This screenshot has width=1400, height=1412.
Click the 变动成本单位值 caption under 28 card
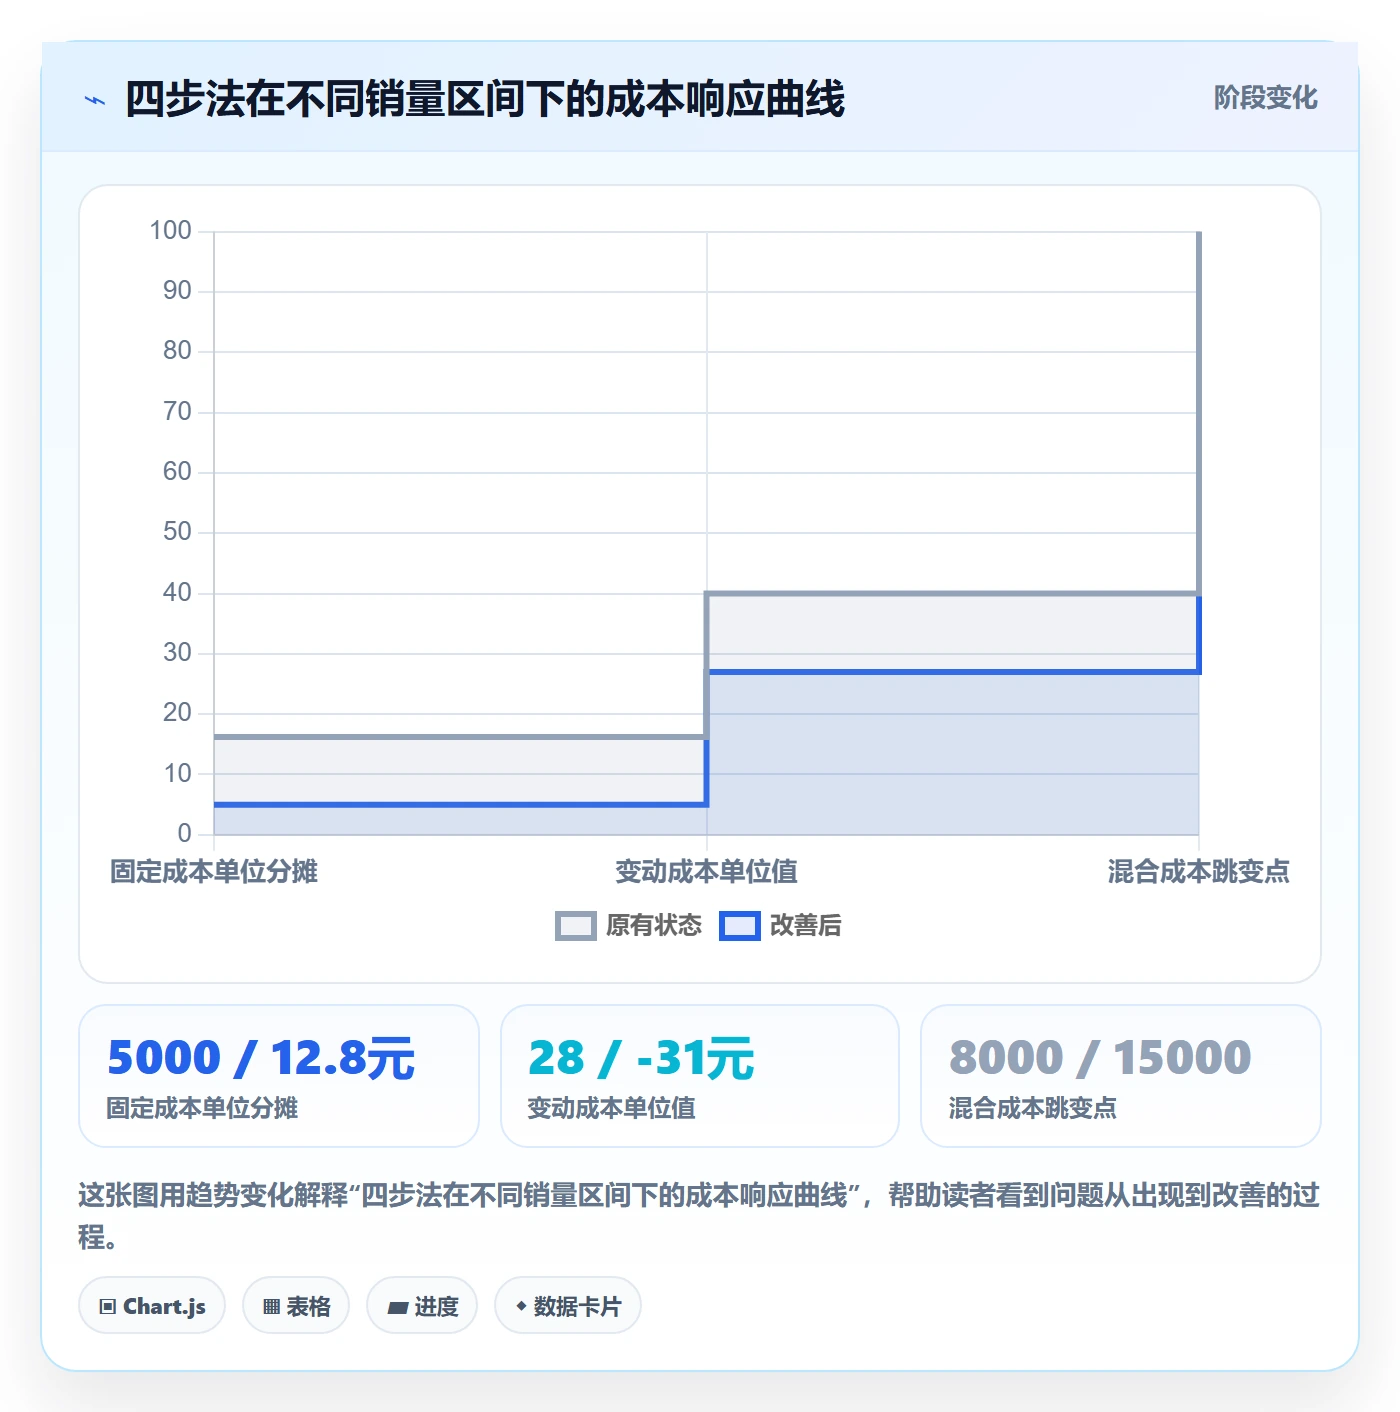612,1108
